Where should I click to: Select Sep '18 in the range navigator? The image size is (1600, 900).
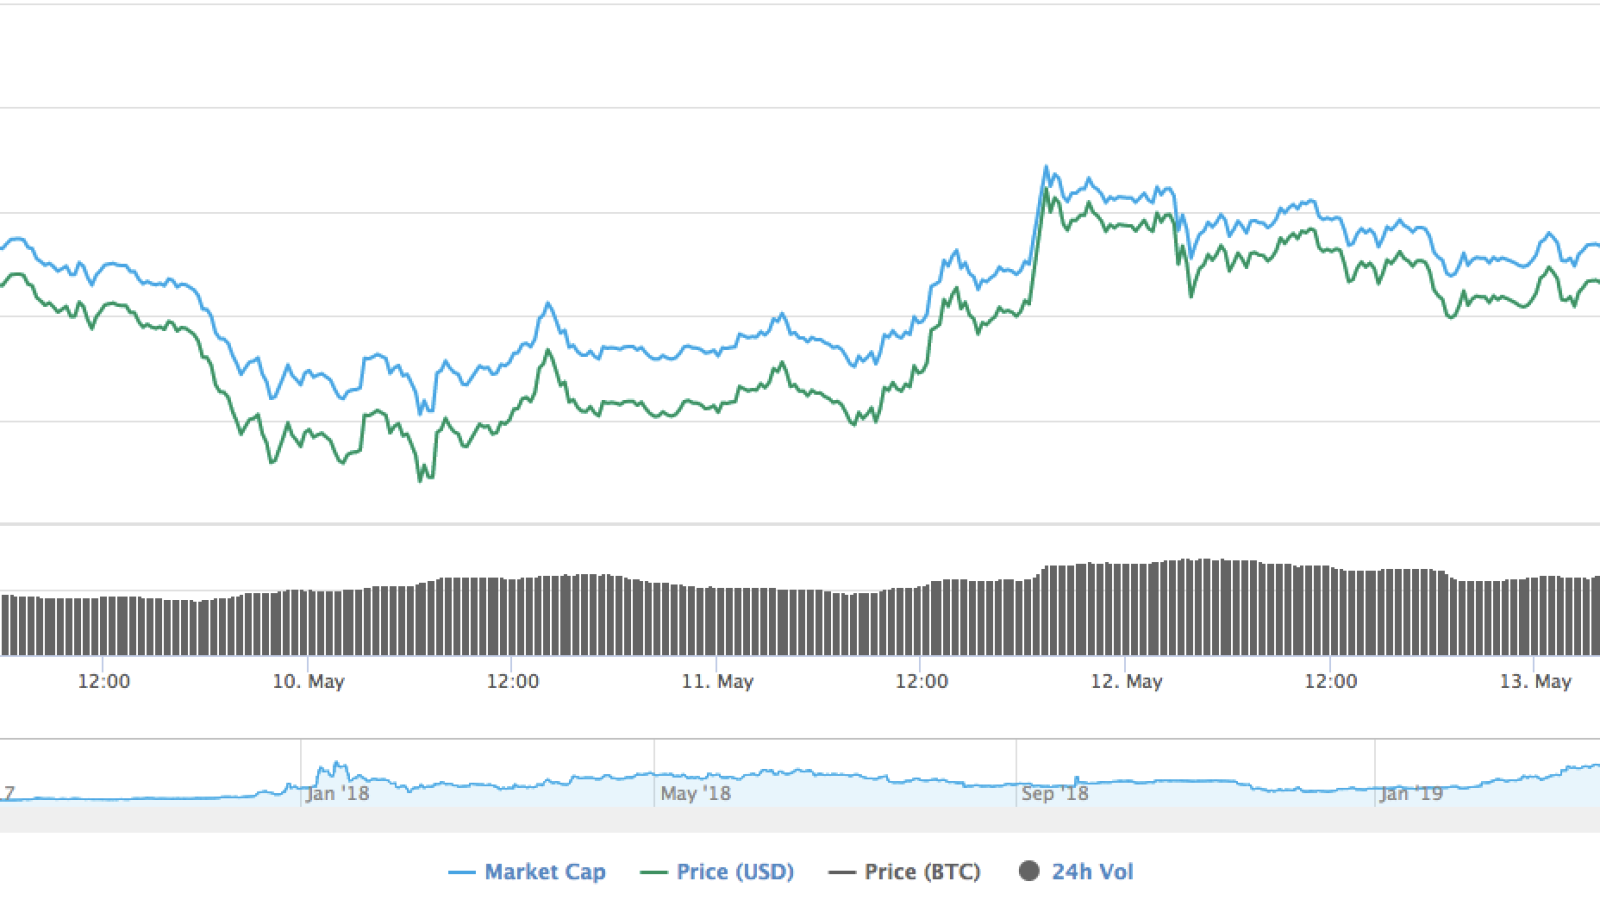pyautogui.click(x=1054, y=793)
